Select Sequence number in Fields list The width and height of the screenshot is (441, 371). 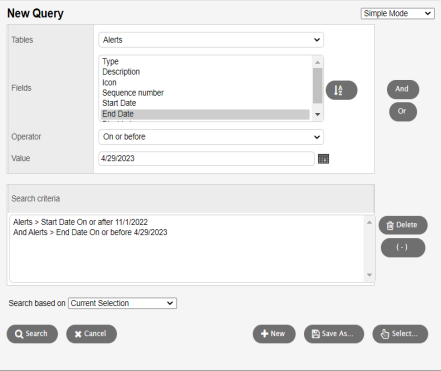[133, 93]
